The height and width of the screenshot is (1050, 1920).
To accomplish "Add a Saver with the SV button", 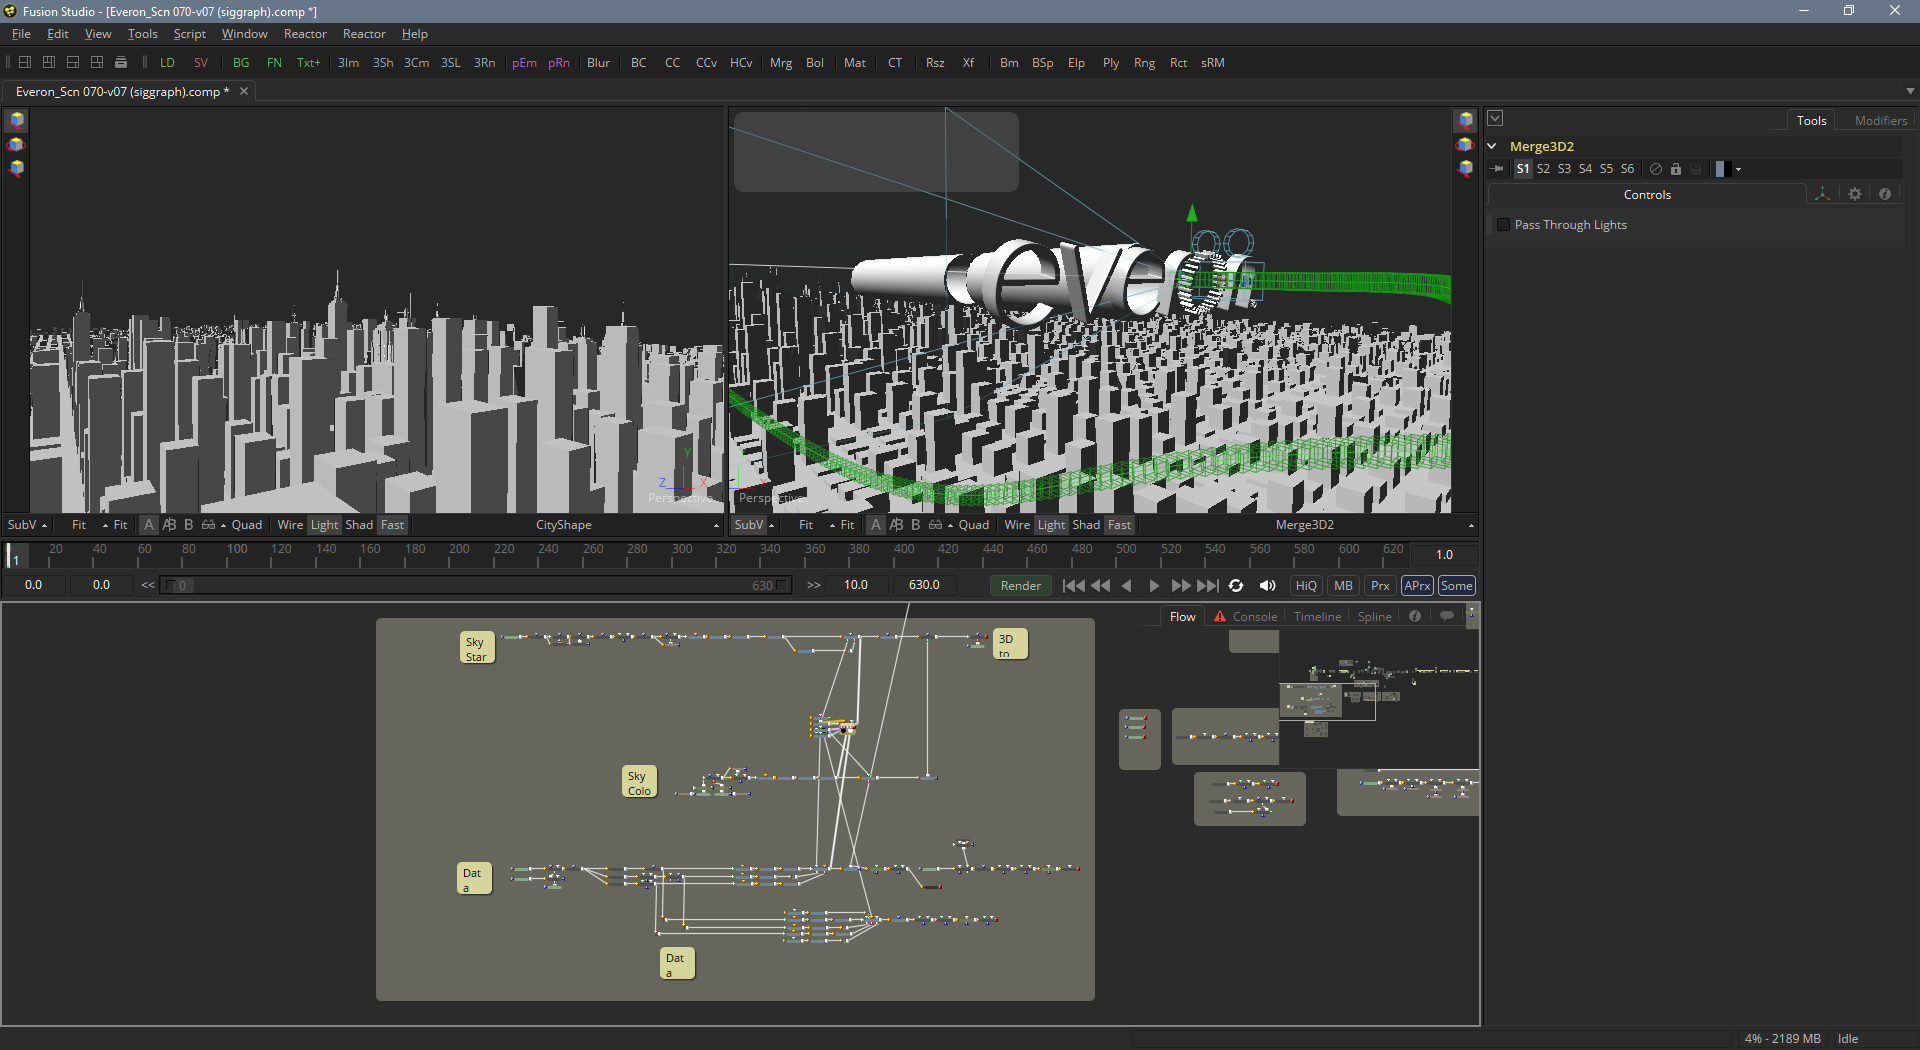I will pyautogui.click(x=201, y=62).
